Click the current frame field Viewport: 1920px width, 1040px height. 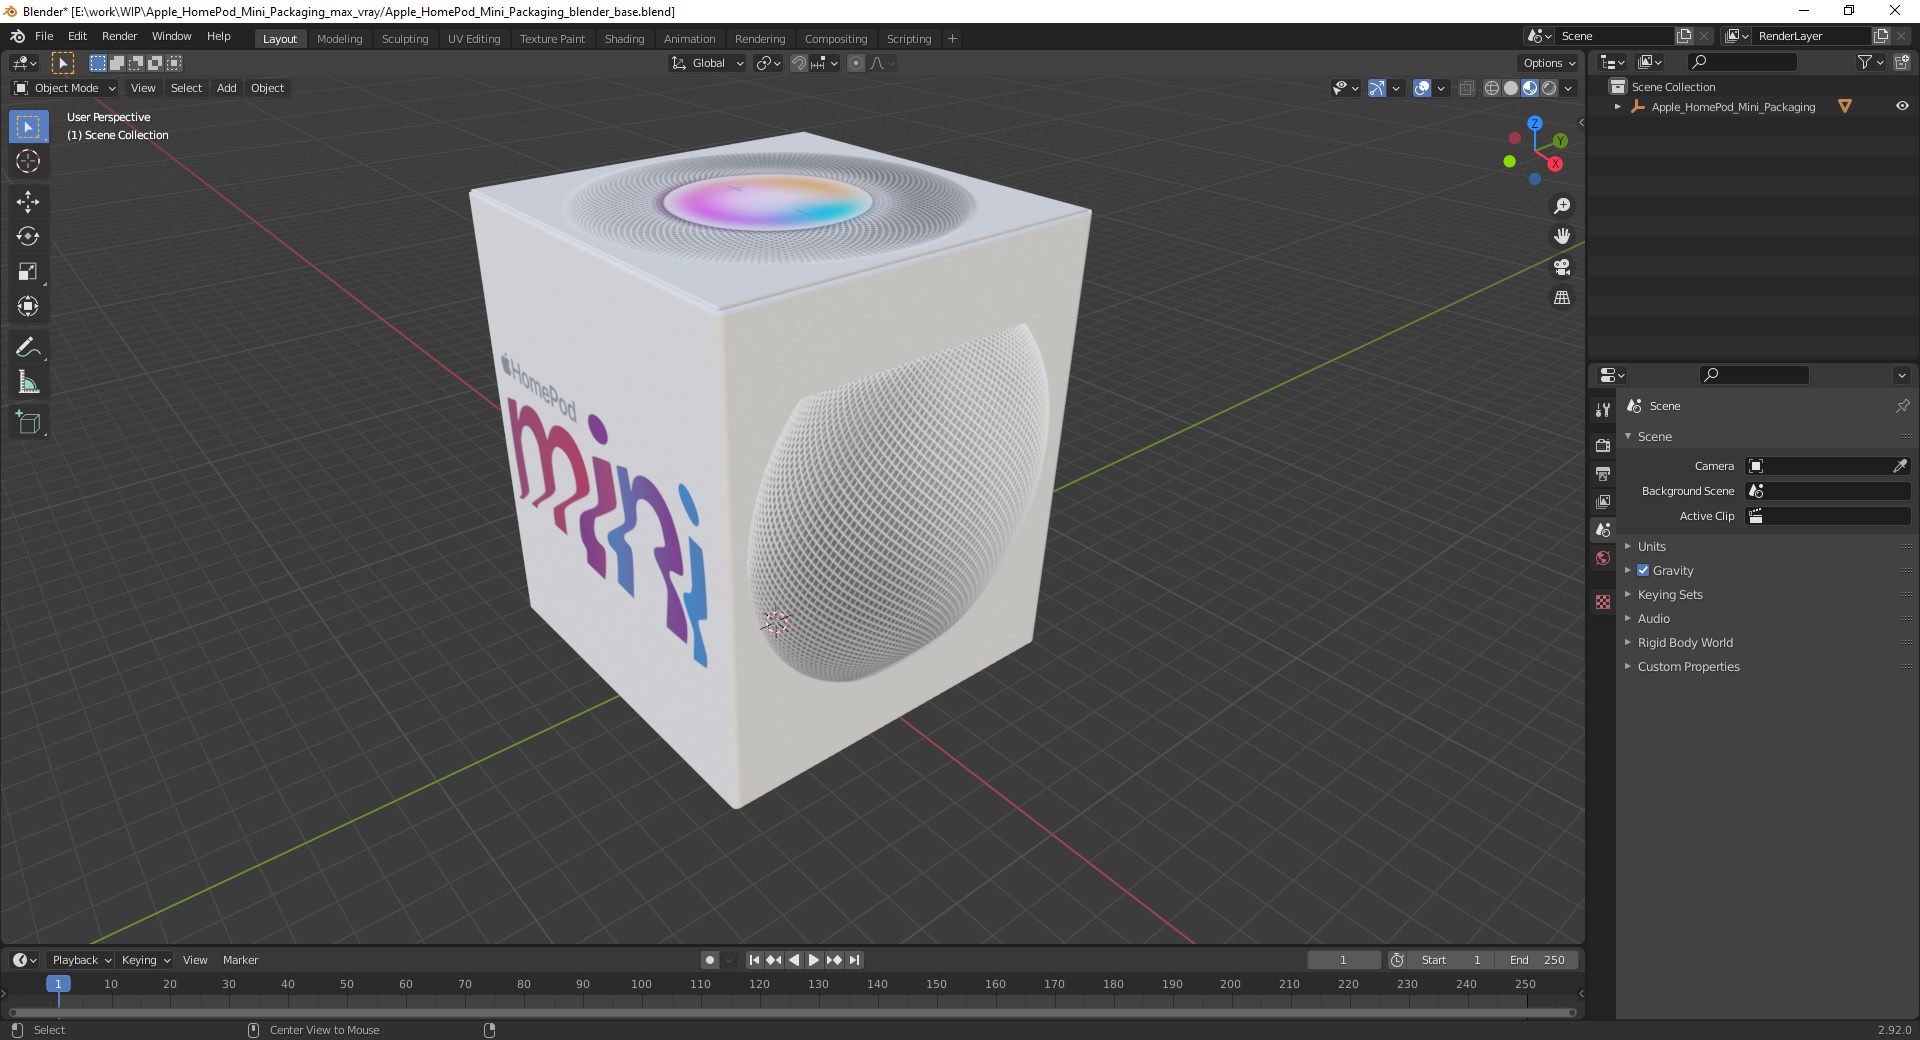[1344, 960]
